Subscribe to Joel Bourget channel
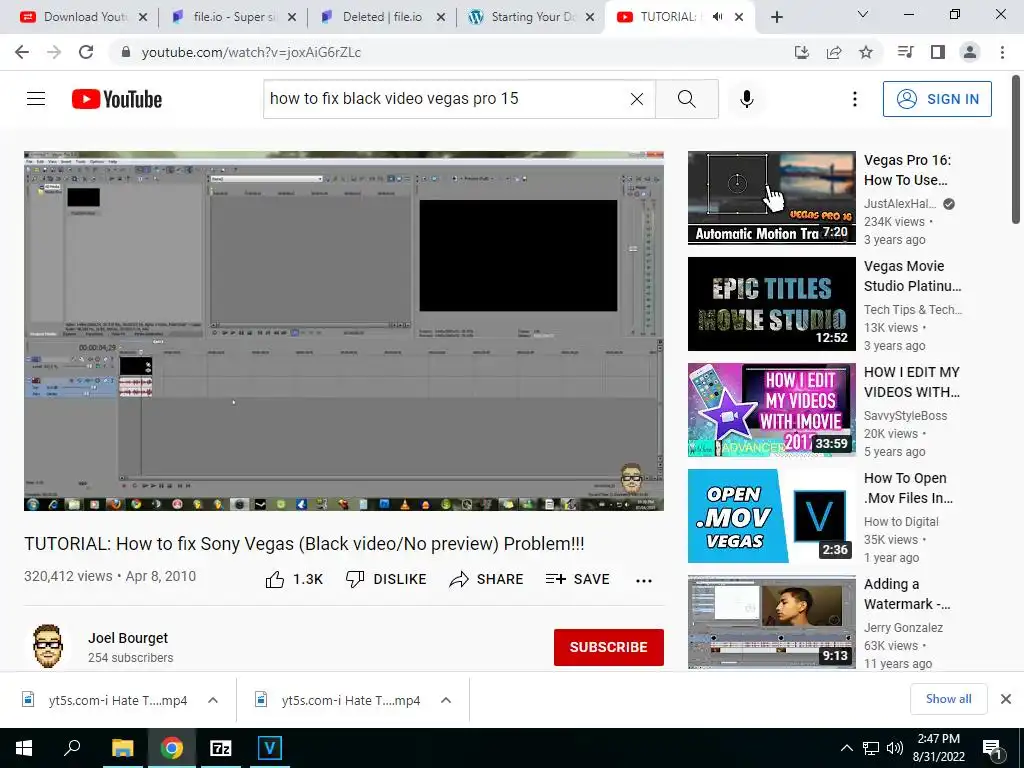The width and height of the screenshot is (1024, 768). coord(609,647)
